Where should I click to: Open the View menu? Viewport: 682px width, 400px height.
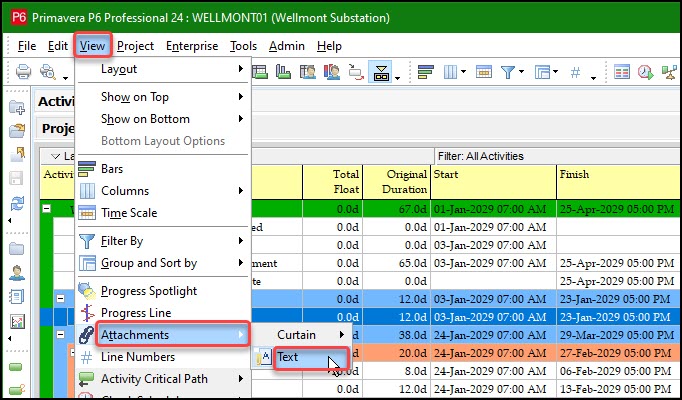[x=92, y=46]
